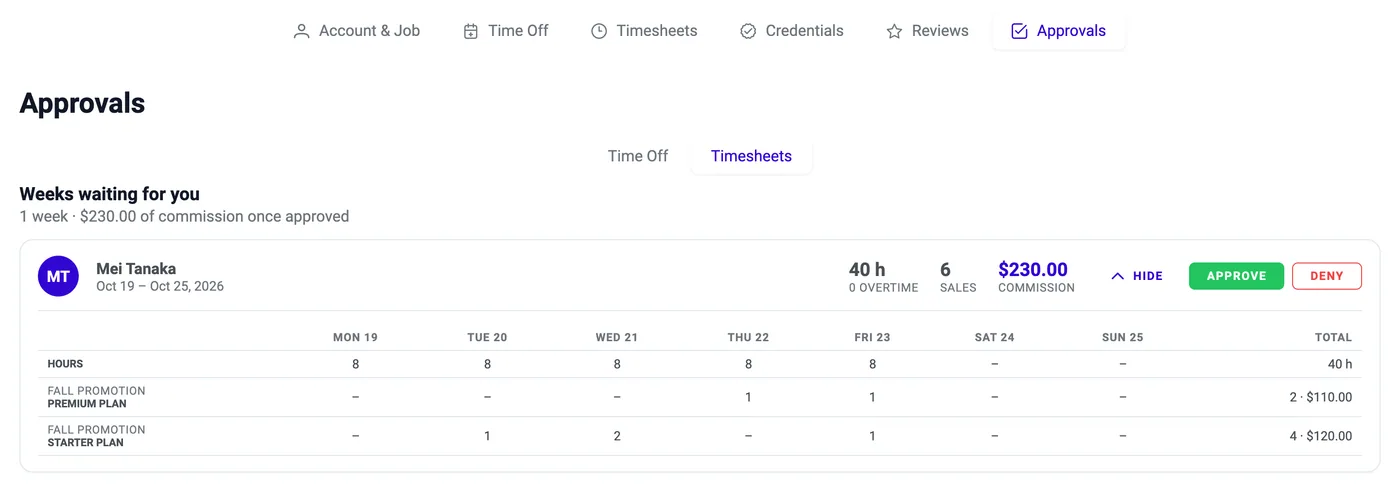Click the 6 SALES summary figure

(x=958, y=277)
